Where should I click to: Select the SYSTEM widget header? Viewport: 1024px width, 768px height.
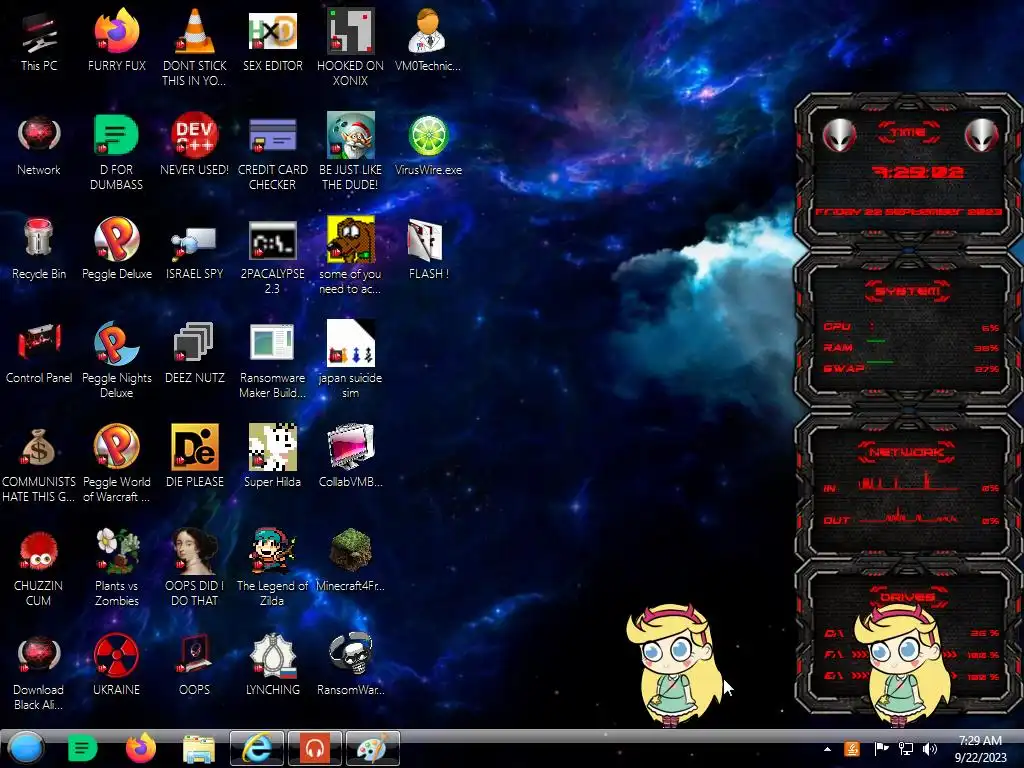click(908, 291)
